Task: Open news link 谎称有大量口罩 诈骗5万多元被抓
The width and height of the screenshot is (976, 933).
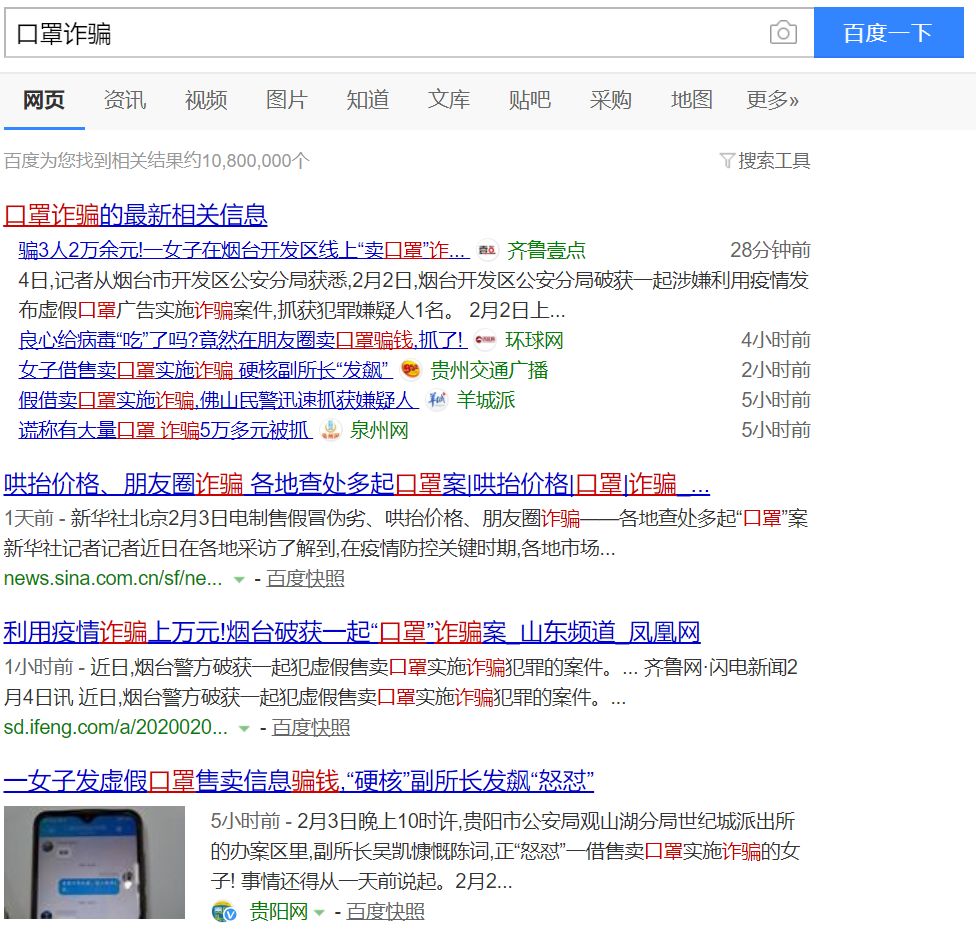Action: (x=165, y=430)
